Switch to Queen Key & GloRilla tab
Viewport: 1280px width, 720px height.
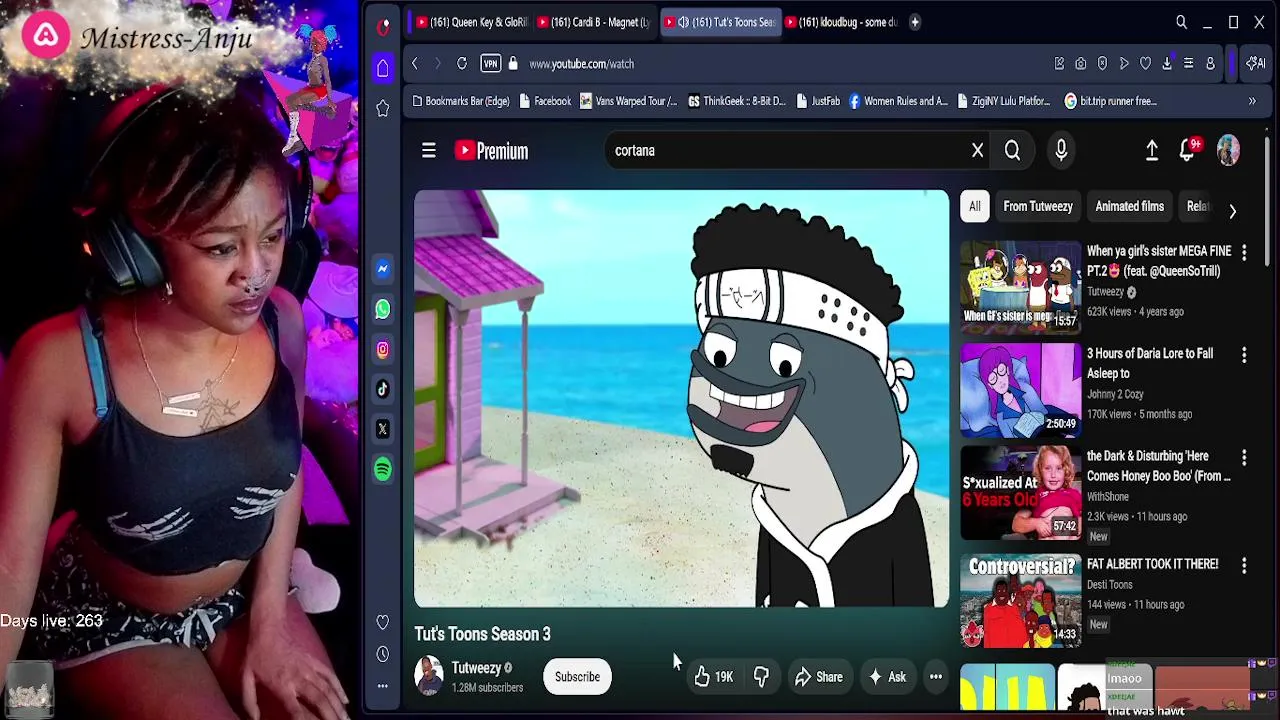tap(471, 22)
